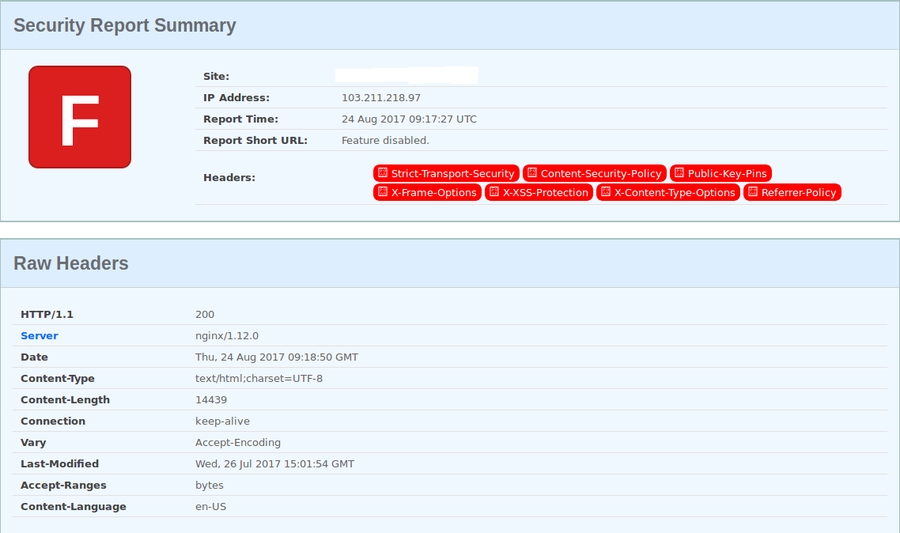Click the red F grade badge

79,117
